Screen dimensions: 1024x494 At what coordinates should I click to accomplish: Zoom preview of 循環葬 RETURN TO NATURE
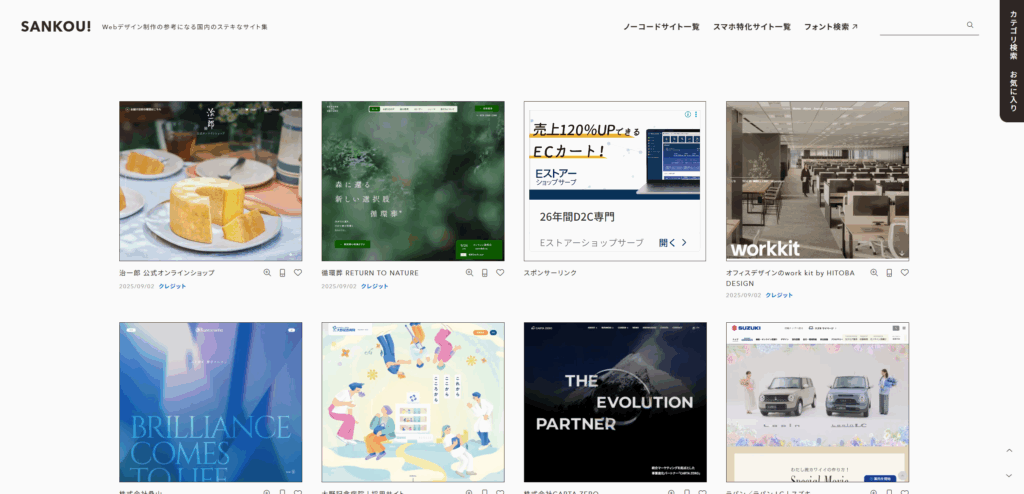coord(470,272)
